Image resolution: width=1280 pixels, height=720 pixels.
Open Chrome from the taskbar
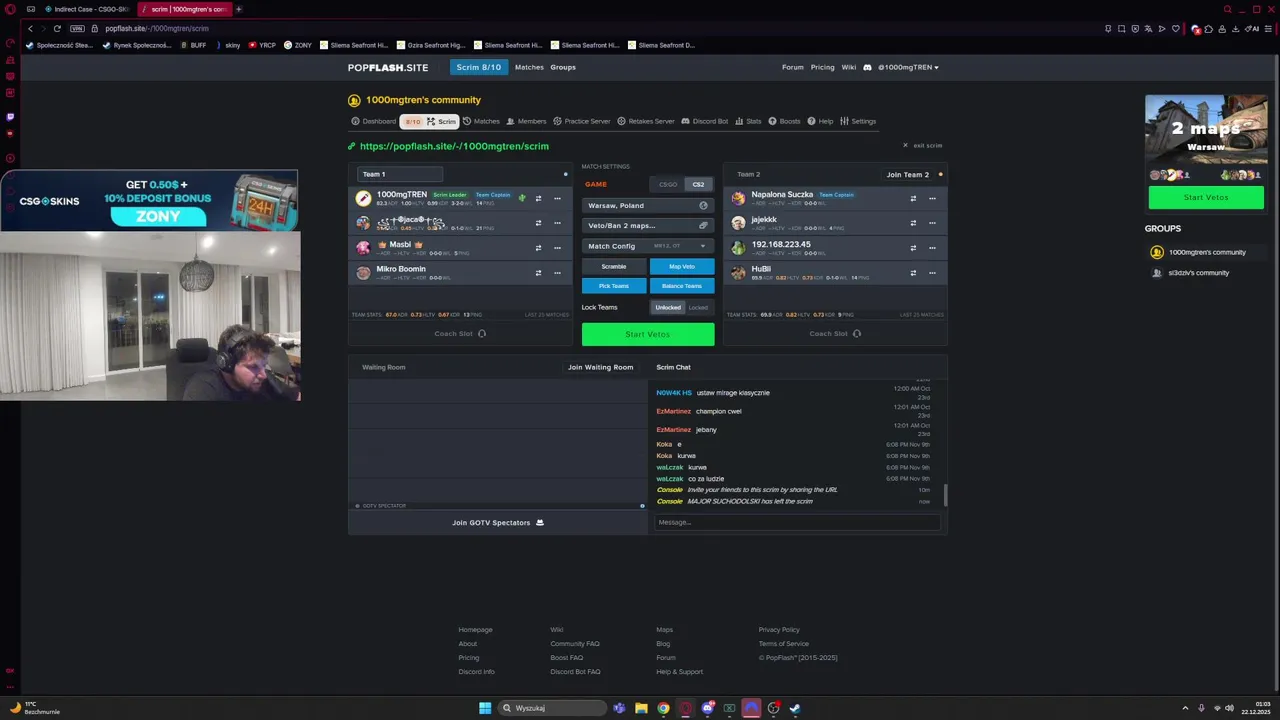663,708
